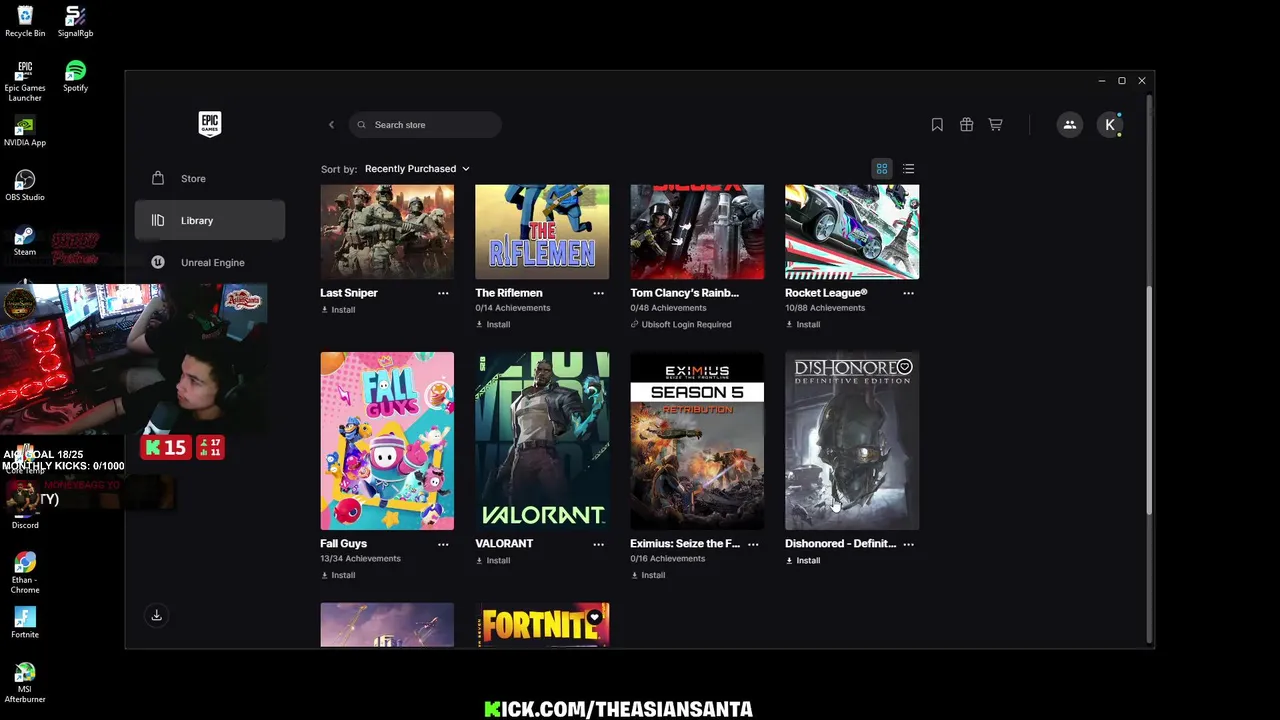Open options menu for The Riflemen

tap(598, 293)
